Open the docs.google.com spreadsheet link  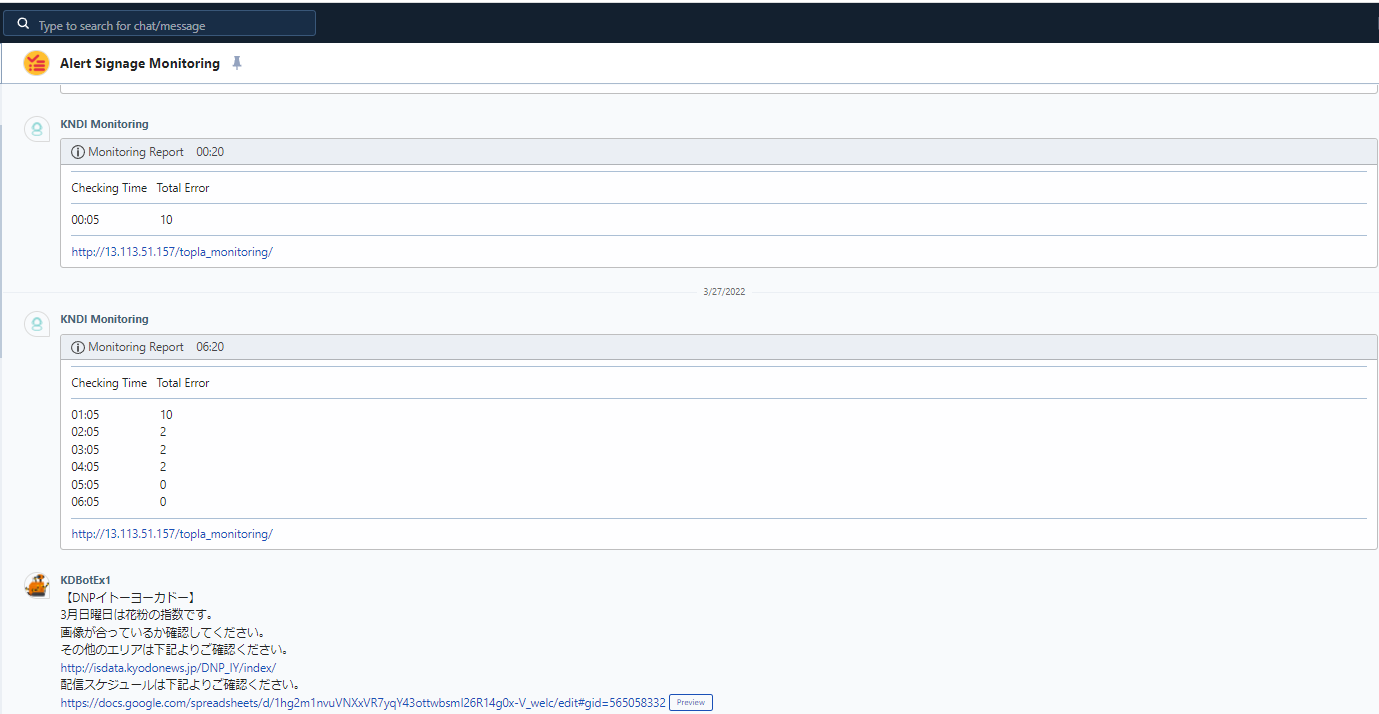click(x=362, y=703)
